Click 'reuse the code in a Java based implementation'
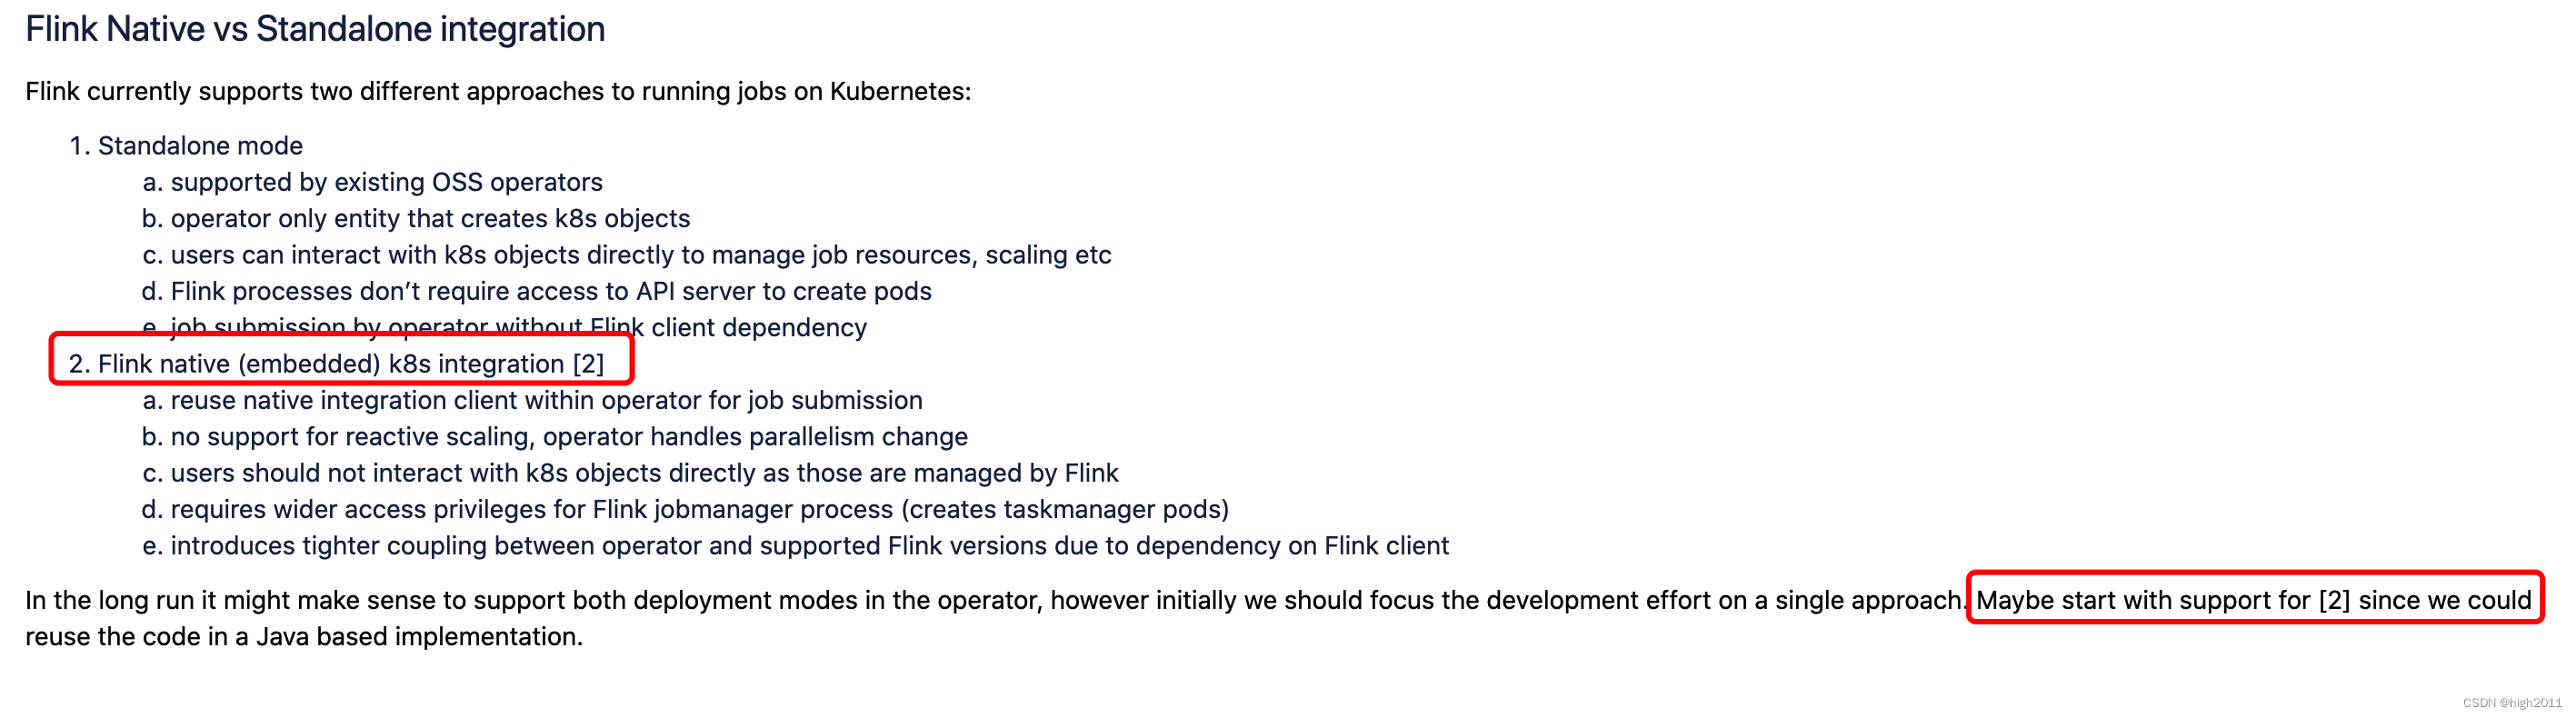 click(x=304, y=637)
